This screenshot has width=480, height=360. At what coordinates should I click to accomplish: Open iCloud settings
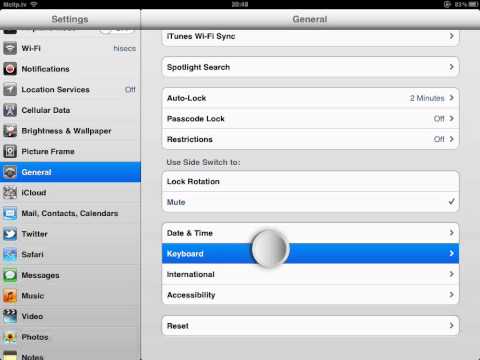pos(70,193)
